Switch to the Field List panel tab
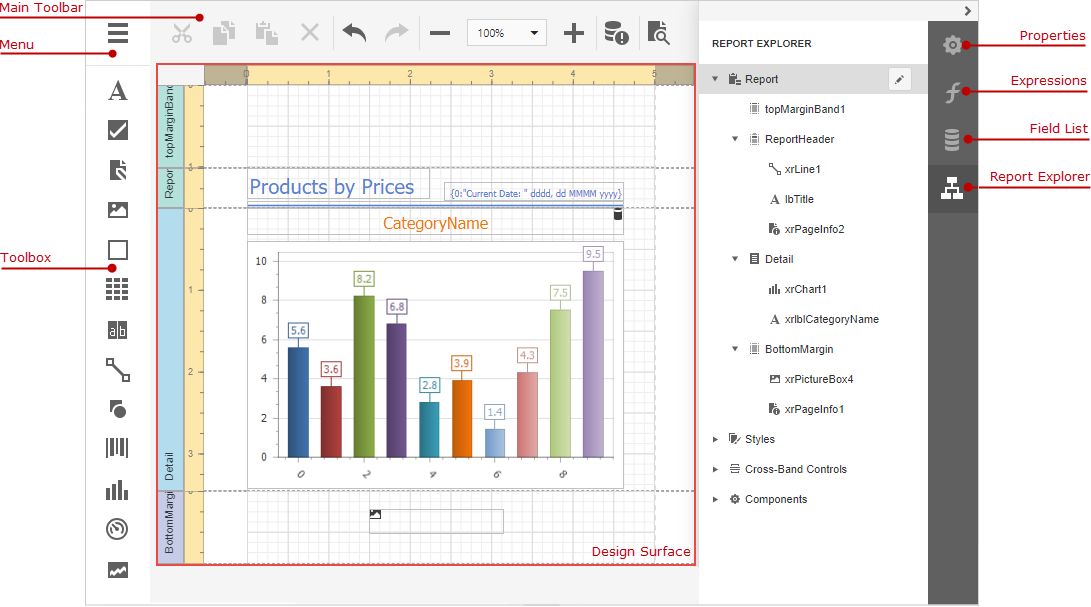 [953, 140]
